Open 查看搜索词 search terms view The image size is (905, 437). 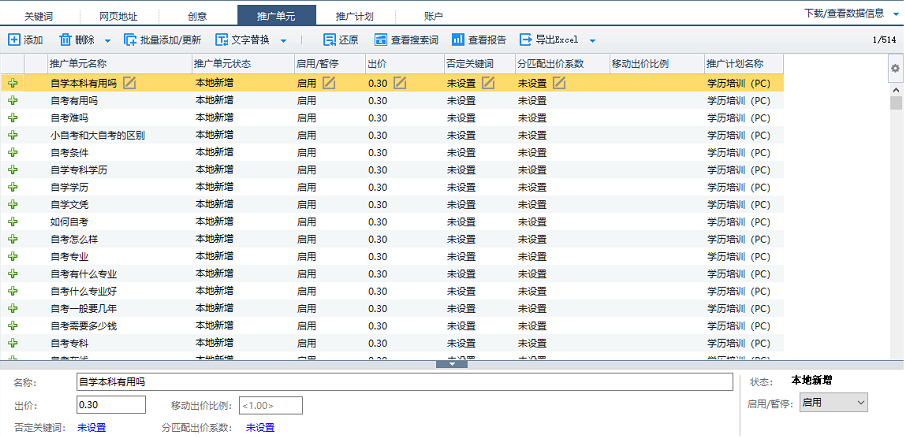coord(380,40)
